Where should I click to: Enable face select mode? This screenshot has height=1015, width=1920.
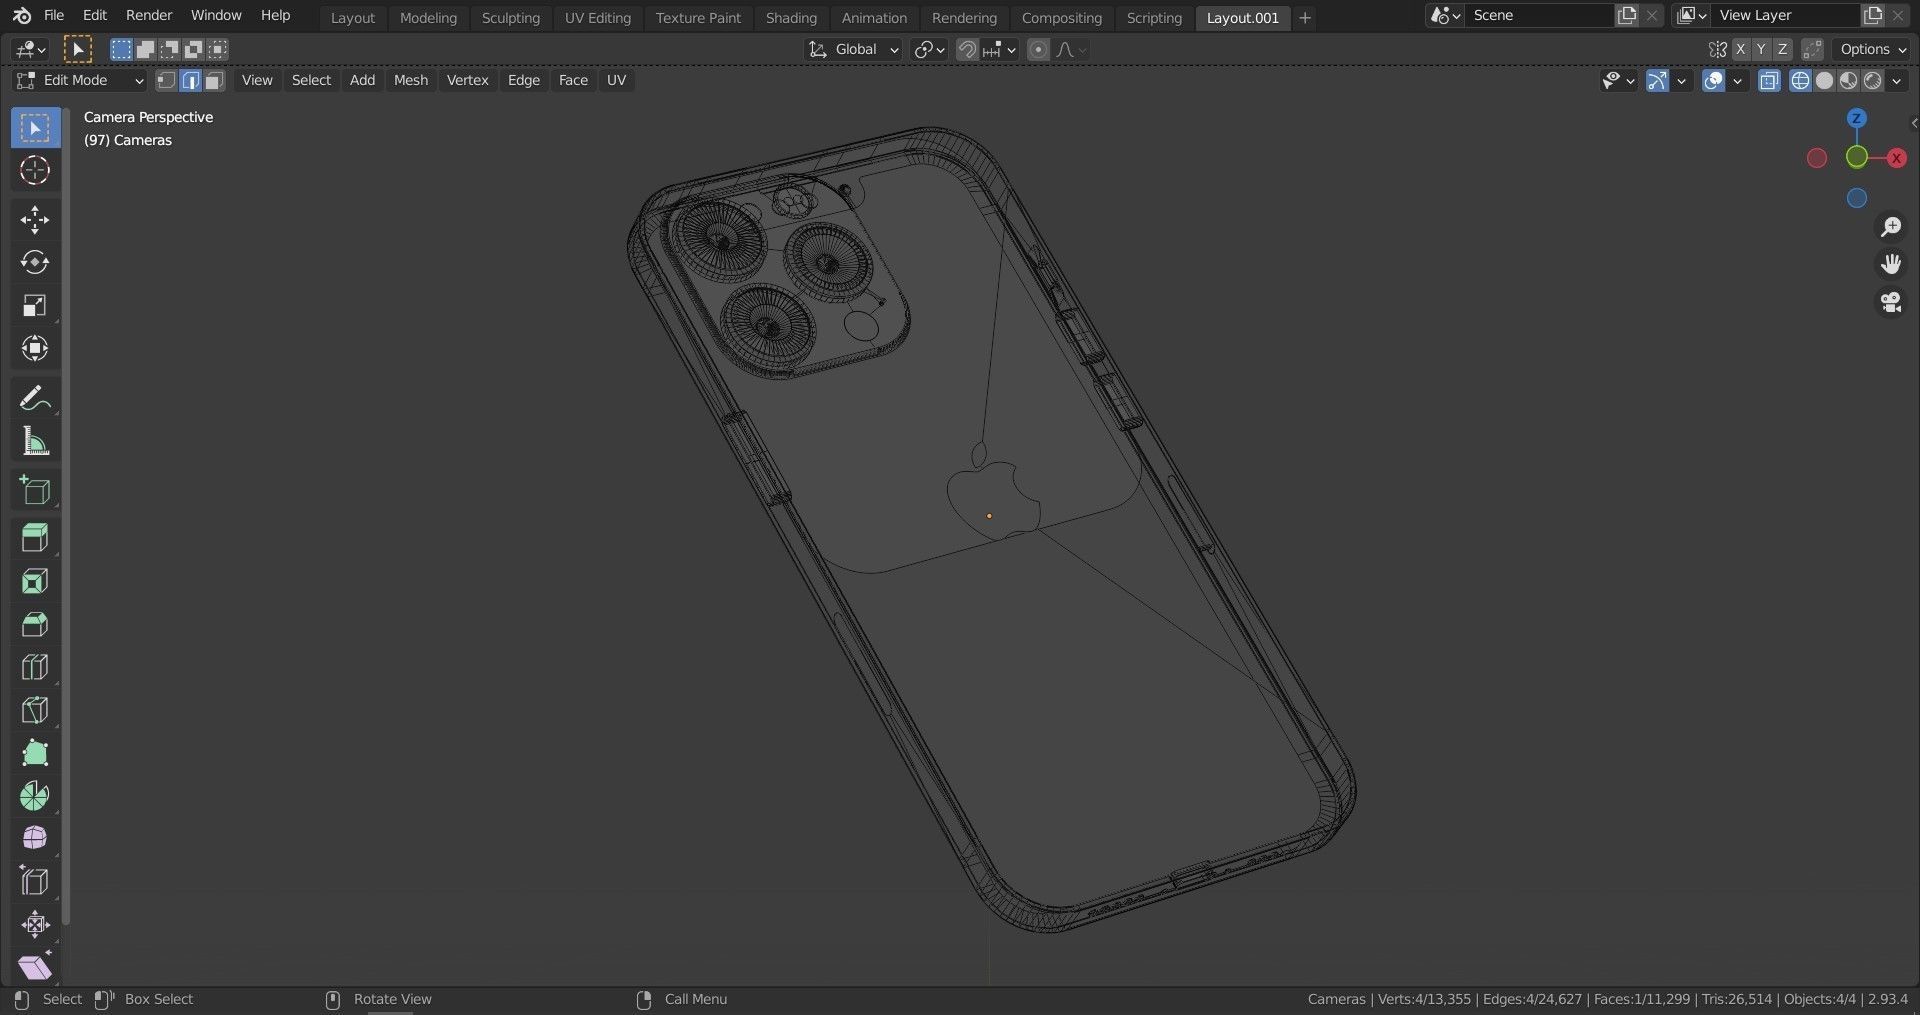tap(214, 80)
